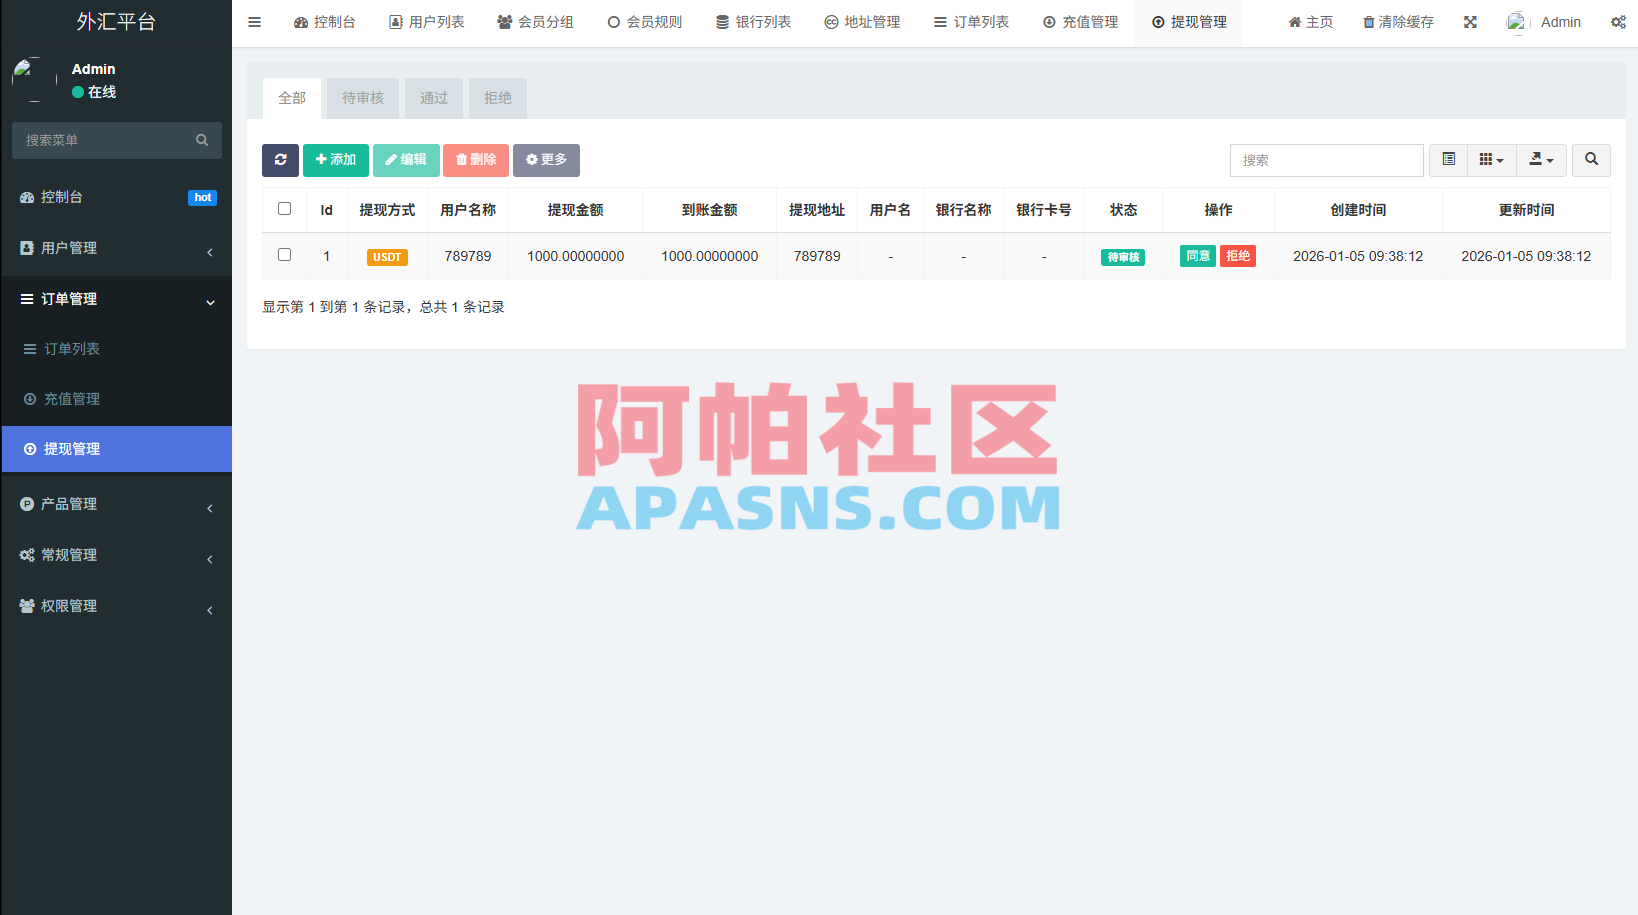Open 用户列表 tab in top navigation
Image resolution: width=1638 pixels, height=915 pixels.
(x=427, y=22)
